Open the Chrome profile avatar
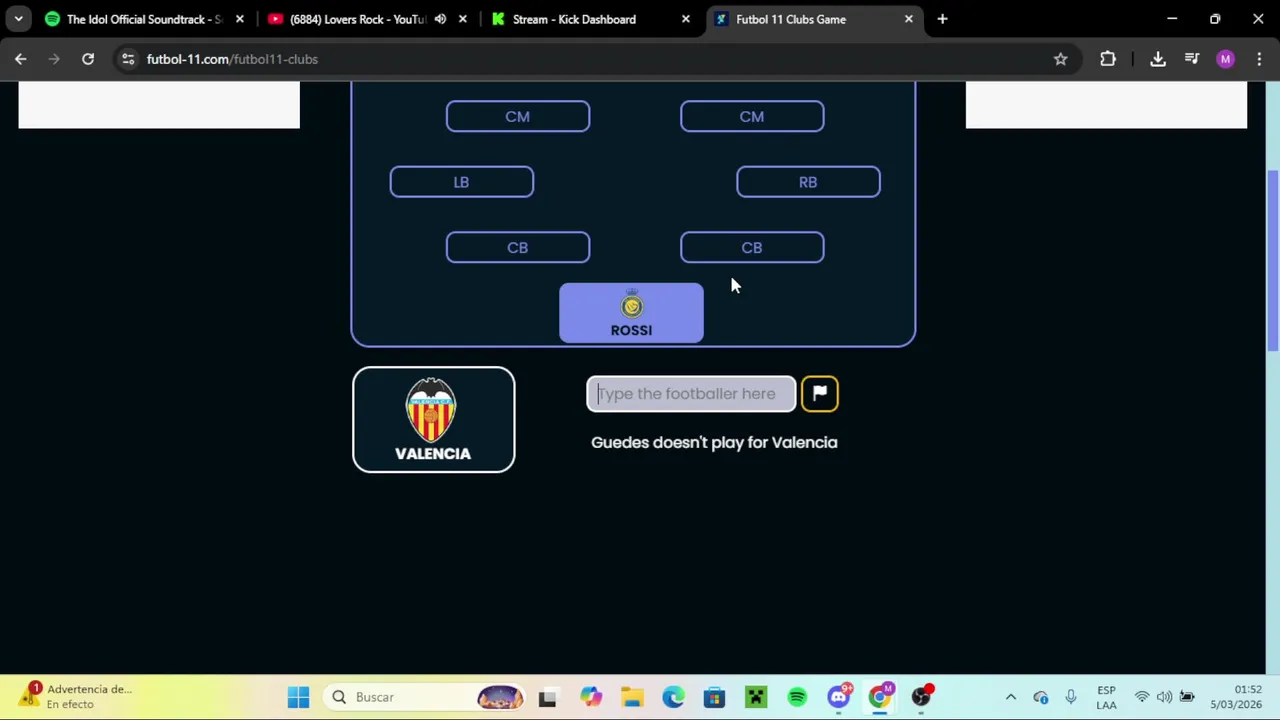Screen dimensions: 1280x720 pyautogui.click(x=1225, y=59)
